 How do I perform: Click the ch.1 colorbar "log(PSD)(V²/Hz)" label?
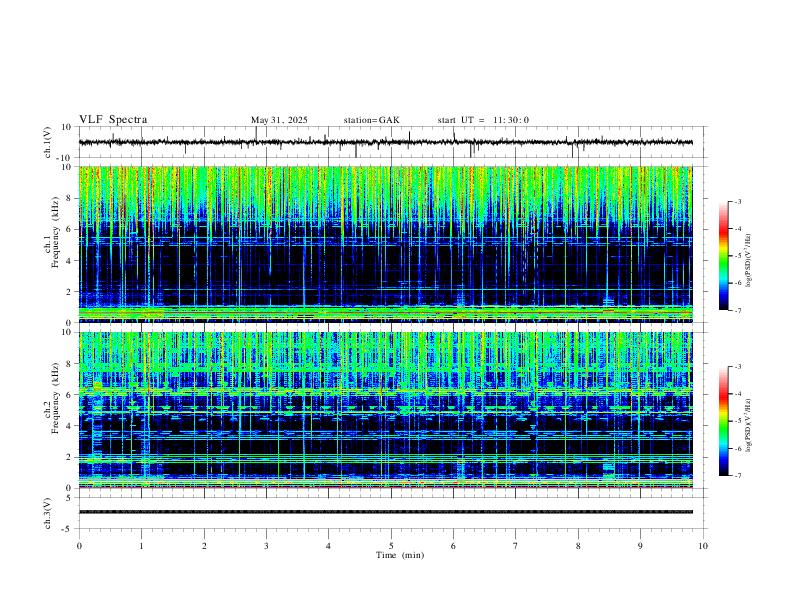[748, 260]
